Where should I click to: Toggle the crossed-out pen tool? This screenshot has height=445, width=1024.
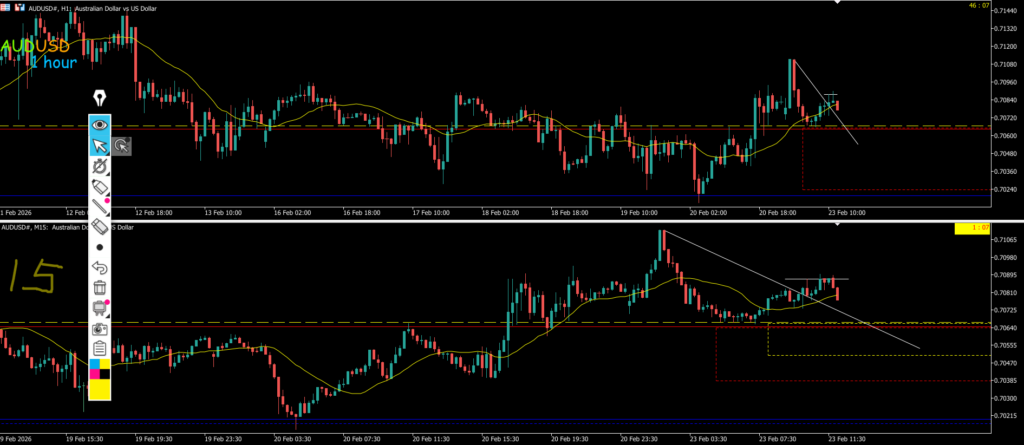click(100, 166)
